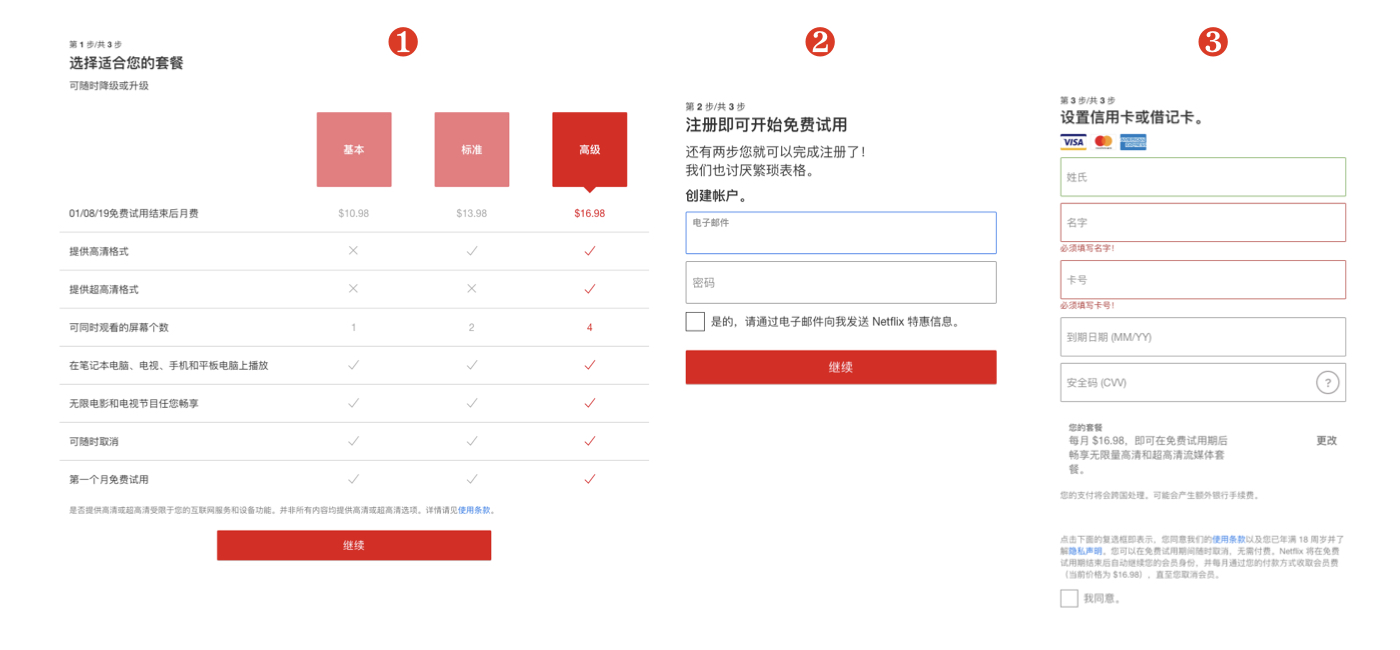1400x650 pixels.
Task: Click the screen count 2 for standard
Action: [472, 327]
